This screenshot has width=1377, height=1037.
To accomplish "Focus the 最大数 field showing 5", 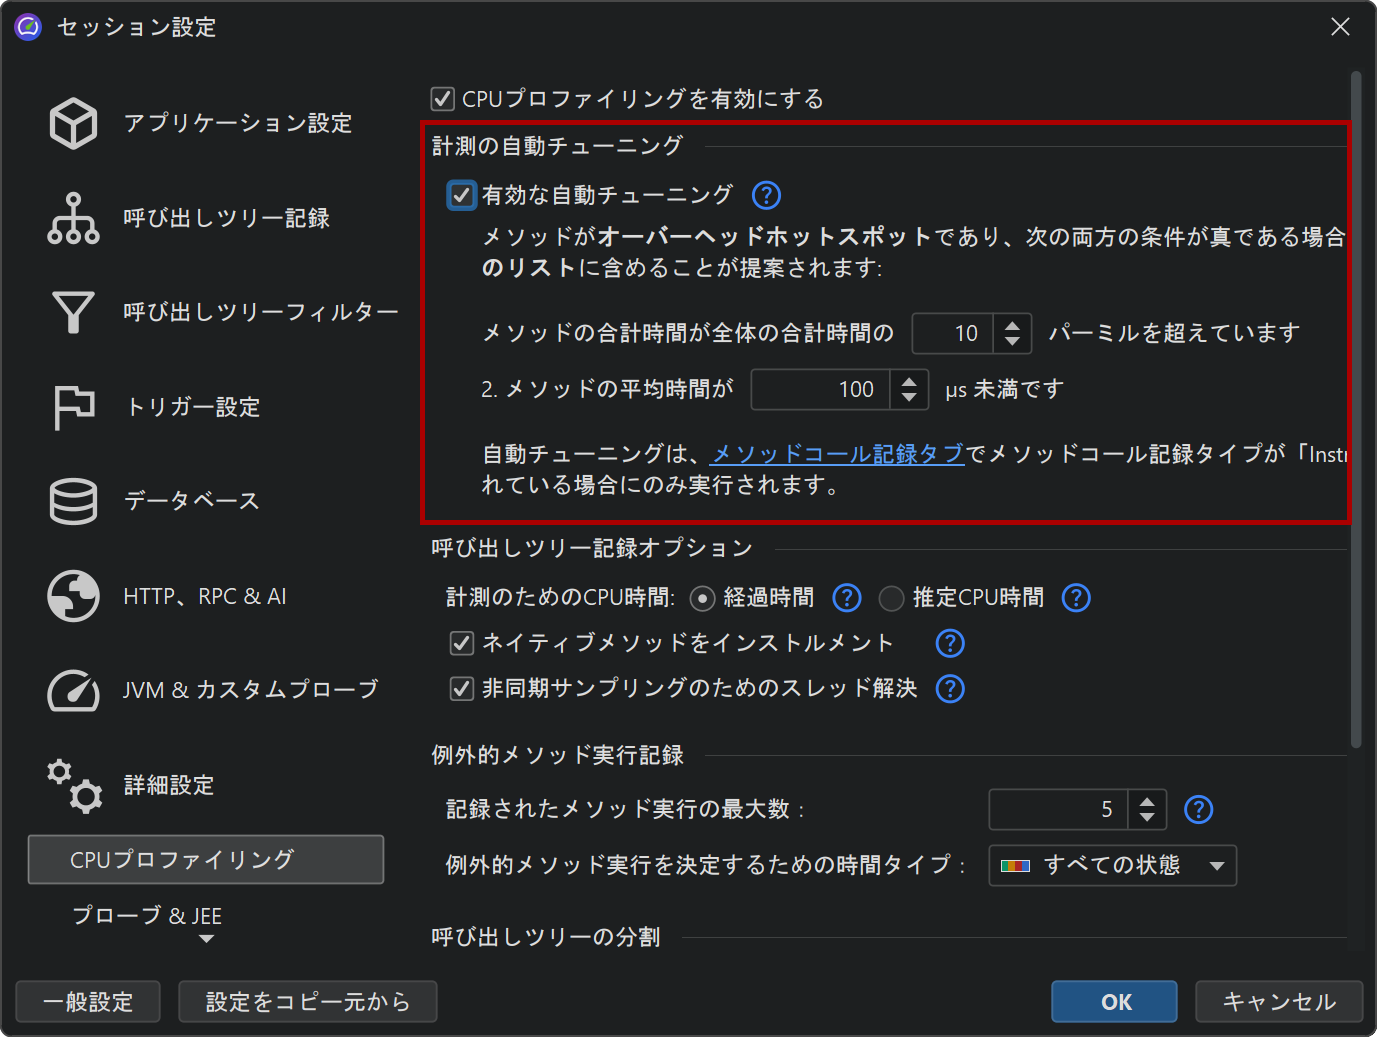I will [1058, 810].
